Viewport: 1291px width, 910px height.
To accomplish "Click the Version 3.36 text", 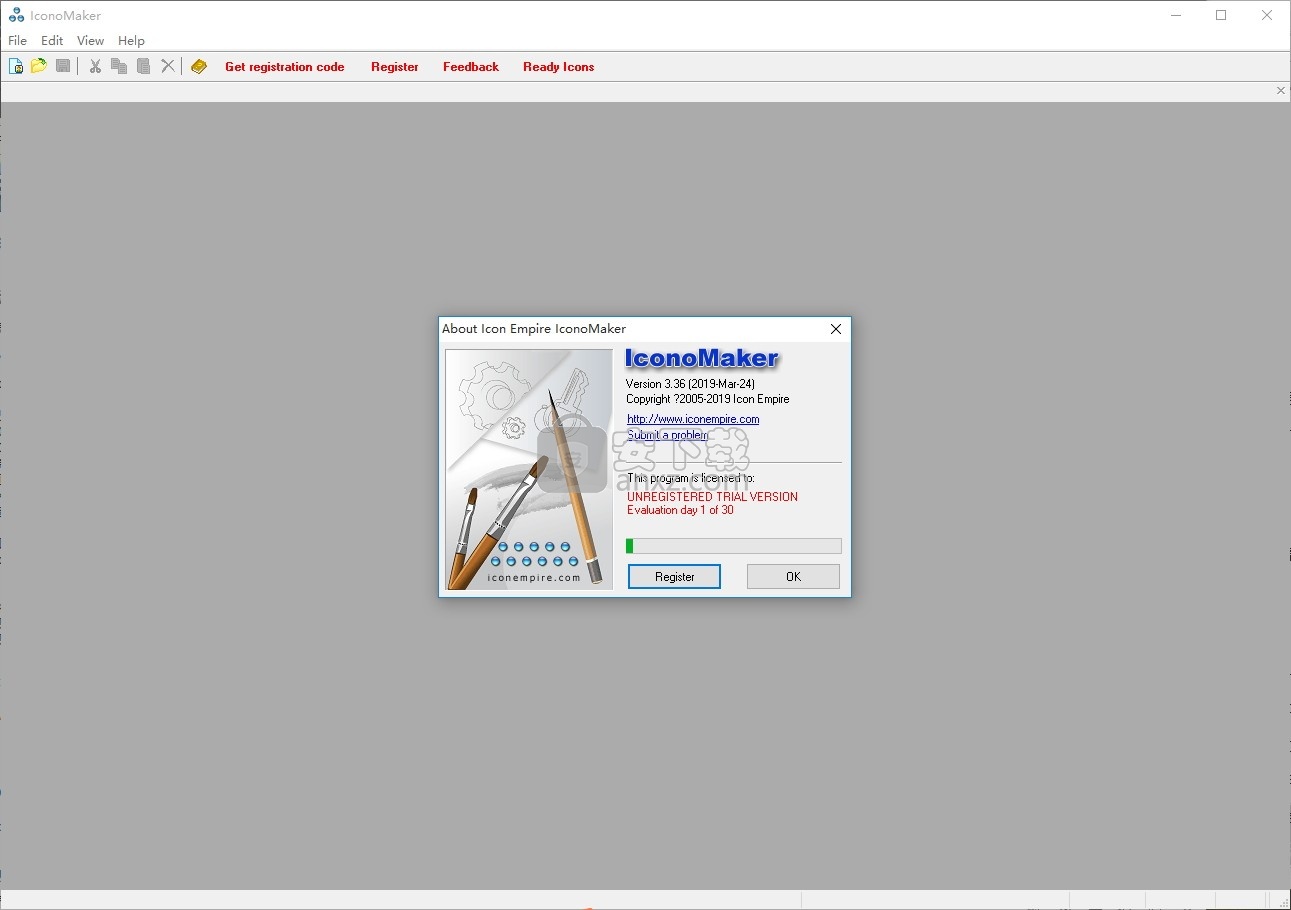I will tap(690, 384).
